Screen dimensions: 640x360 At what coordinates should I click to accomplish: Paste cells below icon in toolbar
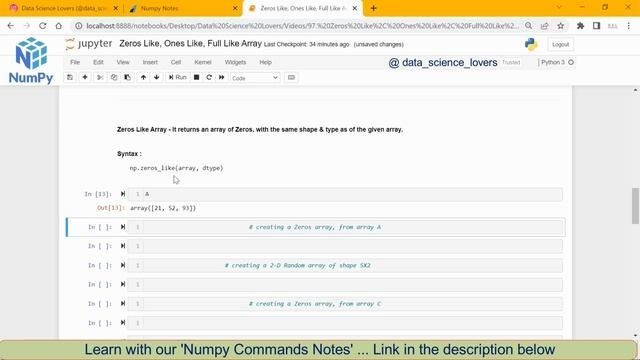click(x=128, y=77)
